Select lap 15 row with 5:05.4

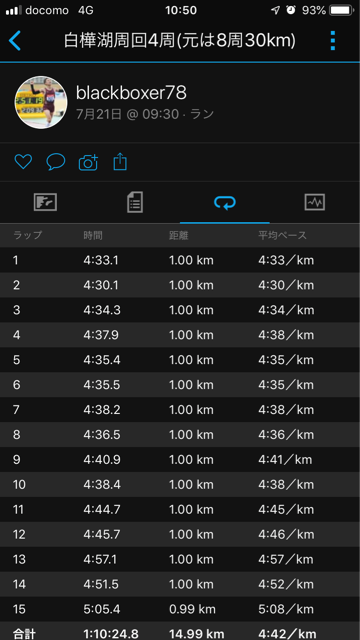tap(180, 609)
